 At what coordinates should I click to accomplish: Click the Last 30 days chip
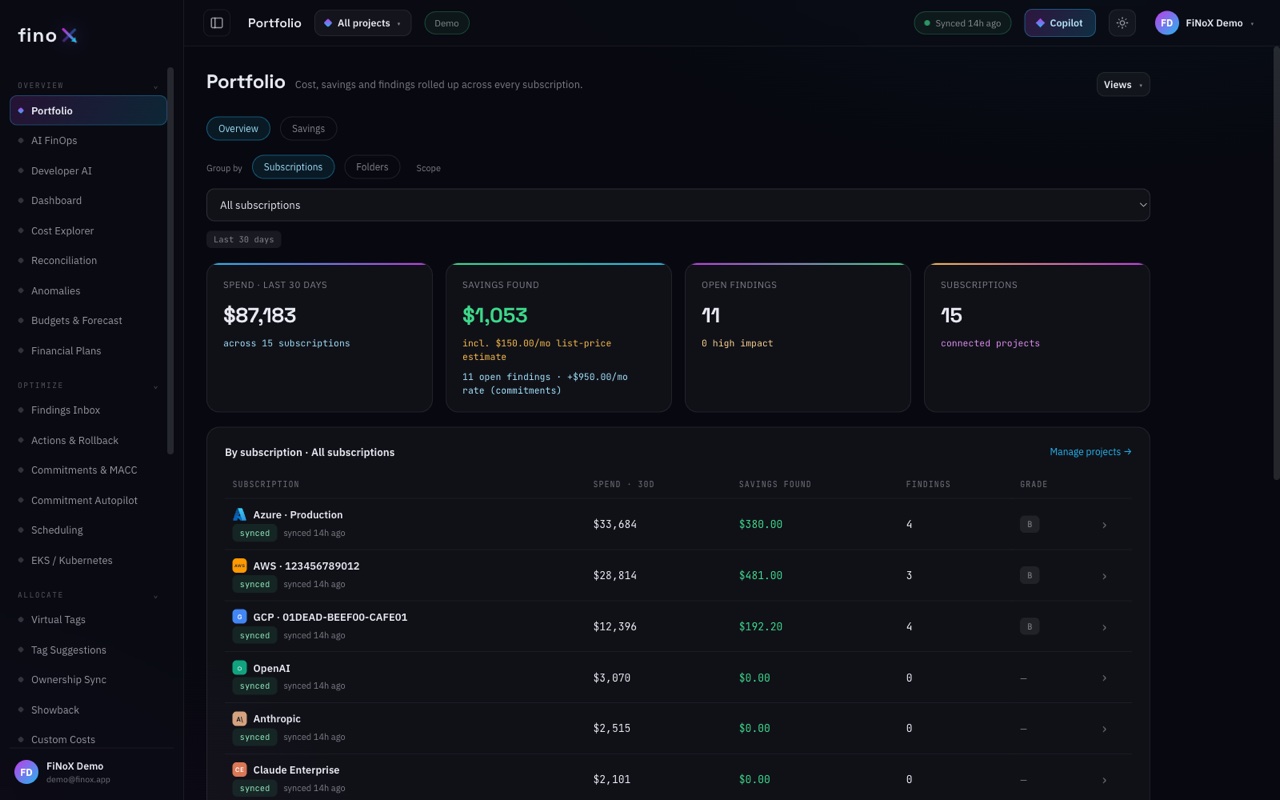[x=243, y=240]
